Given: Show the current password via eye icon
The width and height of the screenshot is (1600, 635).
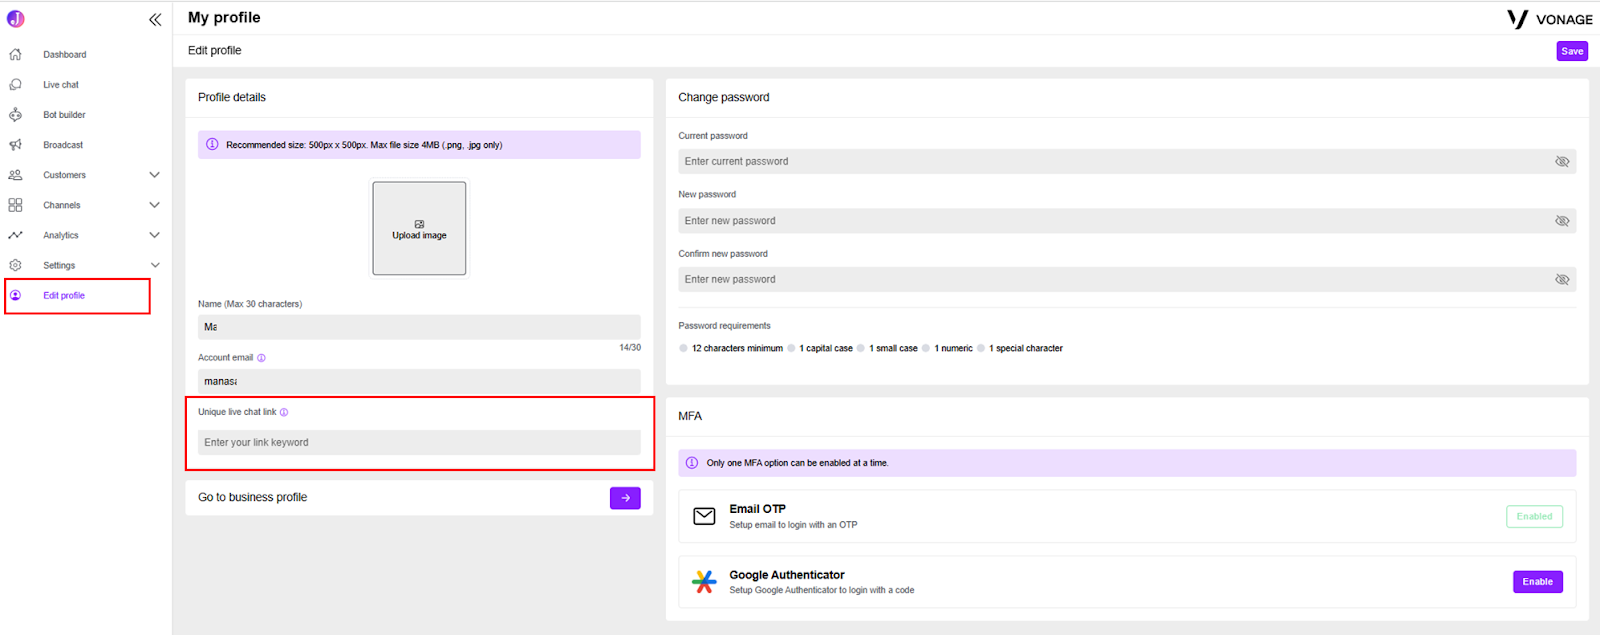Looking at the screenshot, I should [1562, 161].
